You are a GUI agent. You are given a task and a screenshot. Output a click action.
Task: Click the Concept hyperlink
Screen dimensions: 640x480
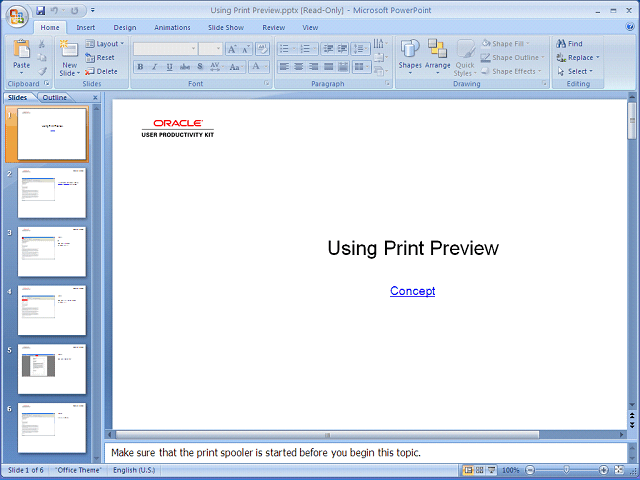click(413, 291)
